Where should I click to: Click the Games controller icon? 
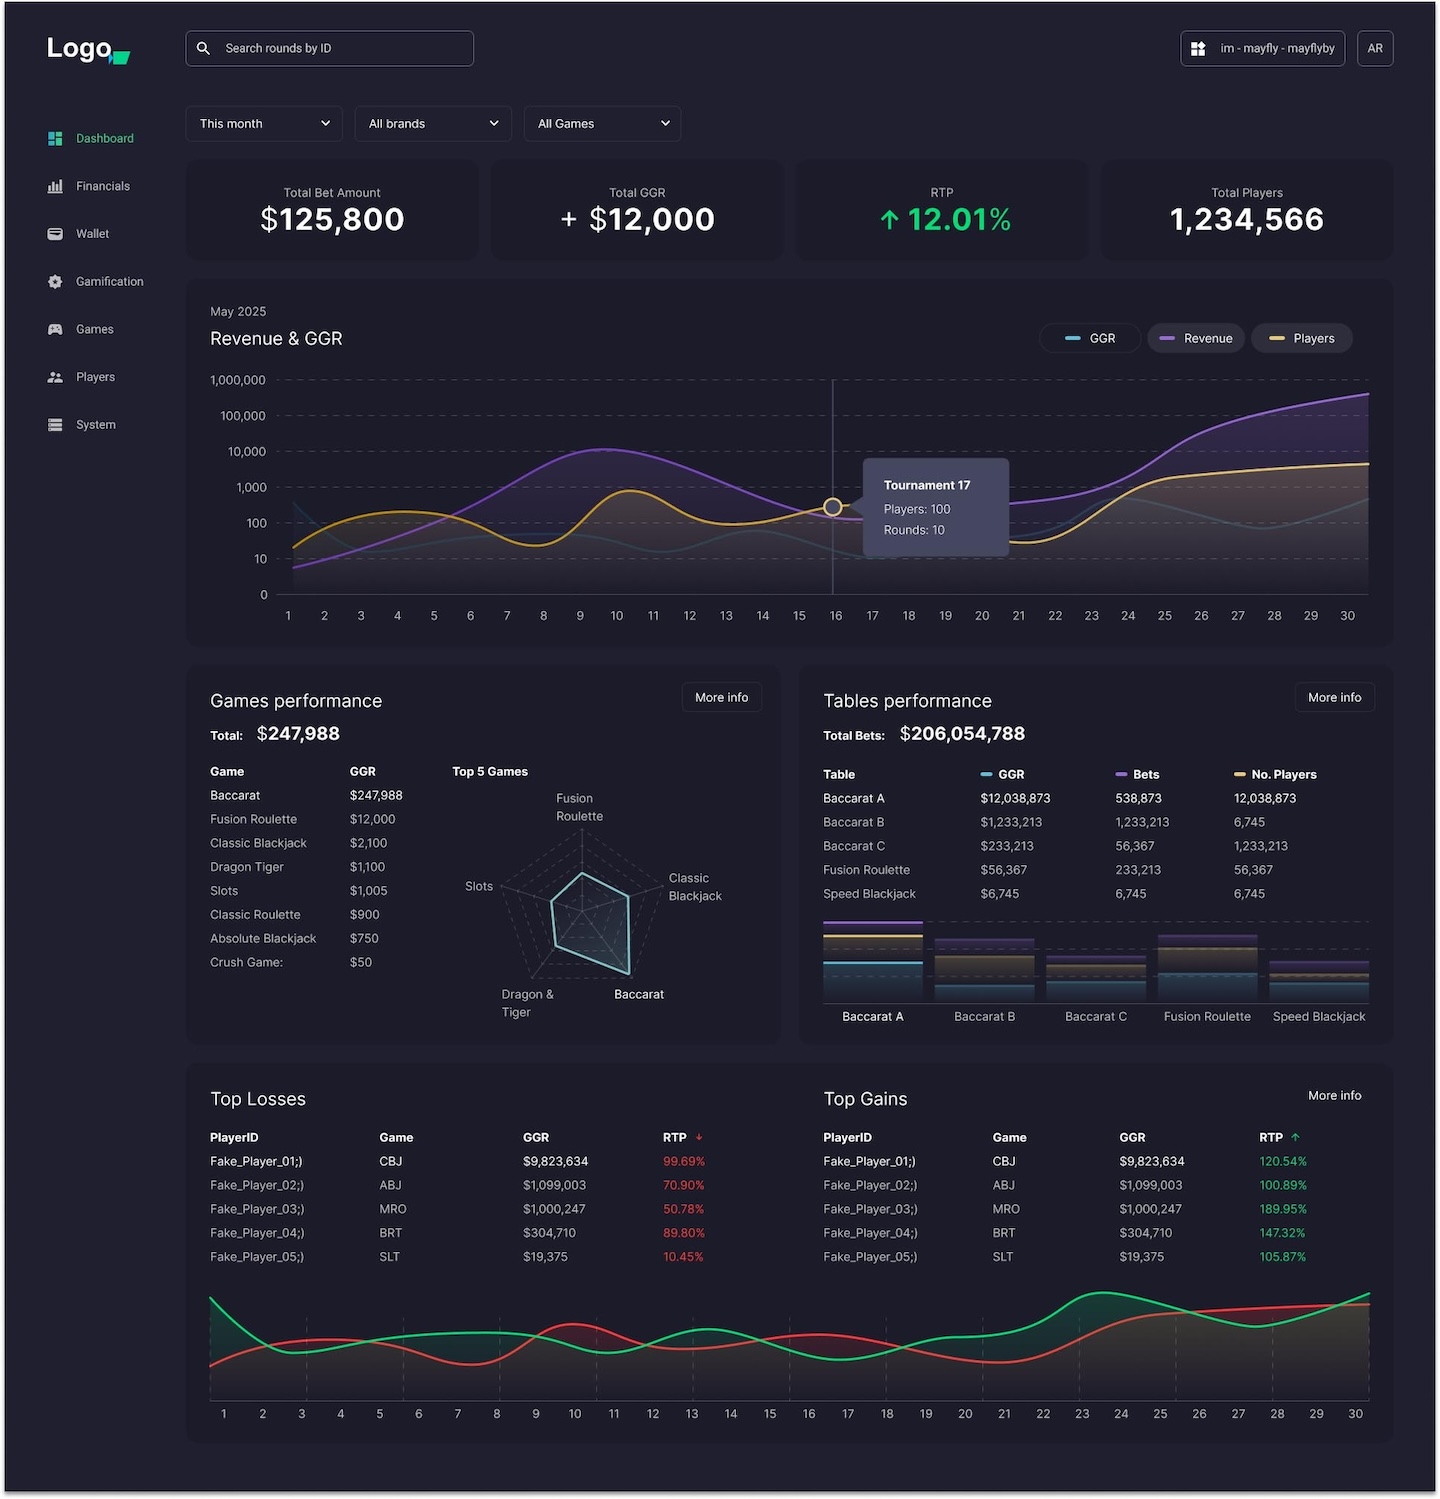(56, 329)
